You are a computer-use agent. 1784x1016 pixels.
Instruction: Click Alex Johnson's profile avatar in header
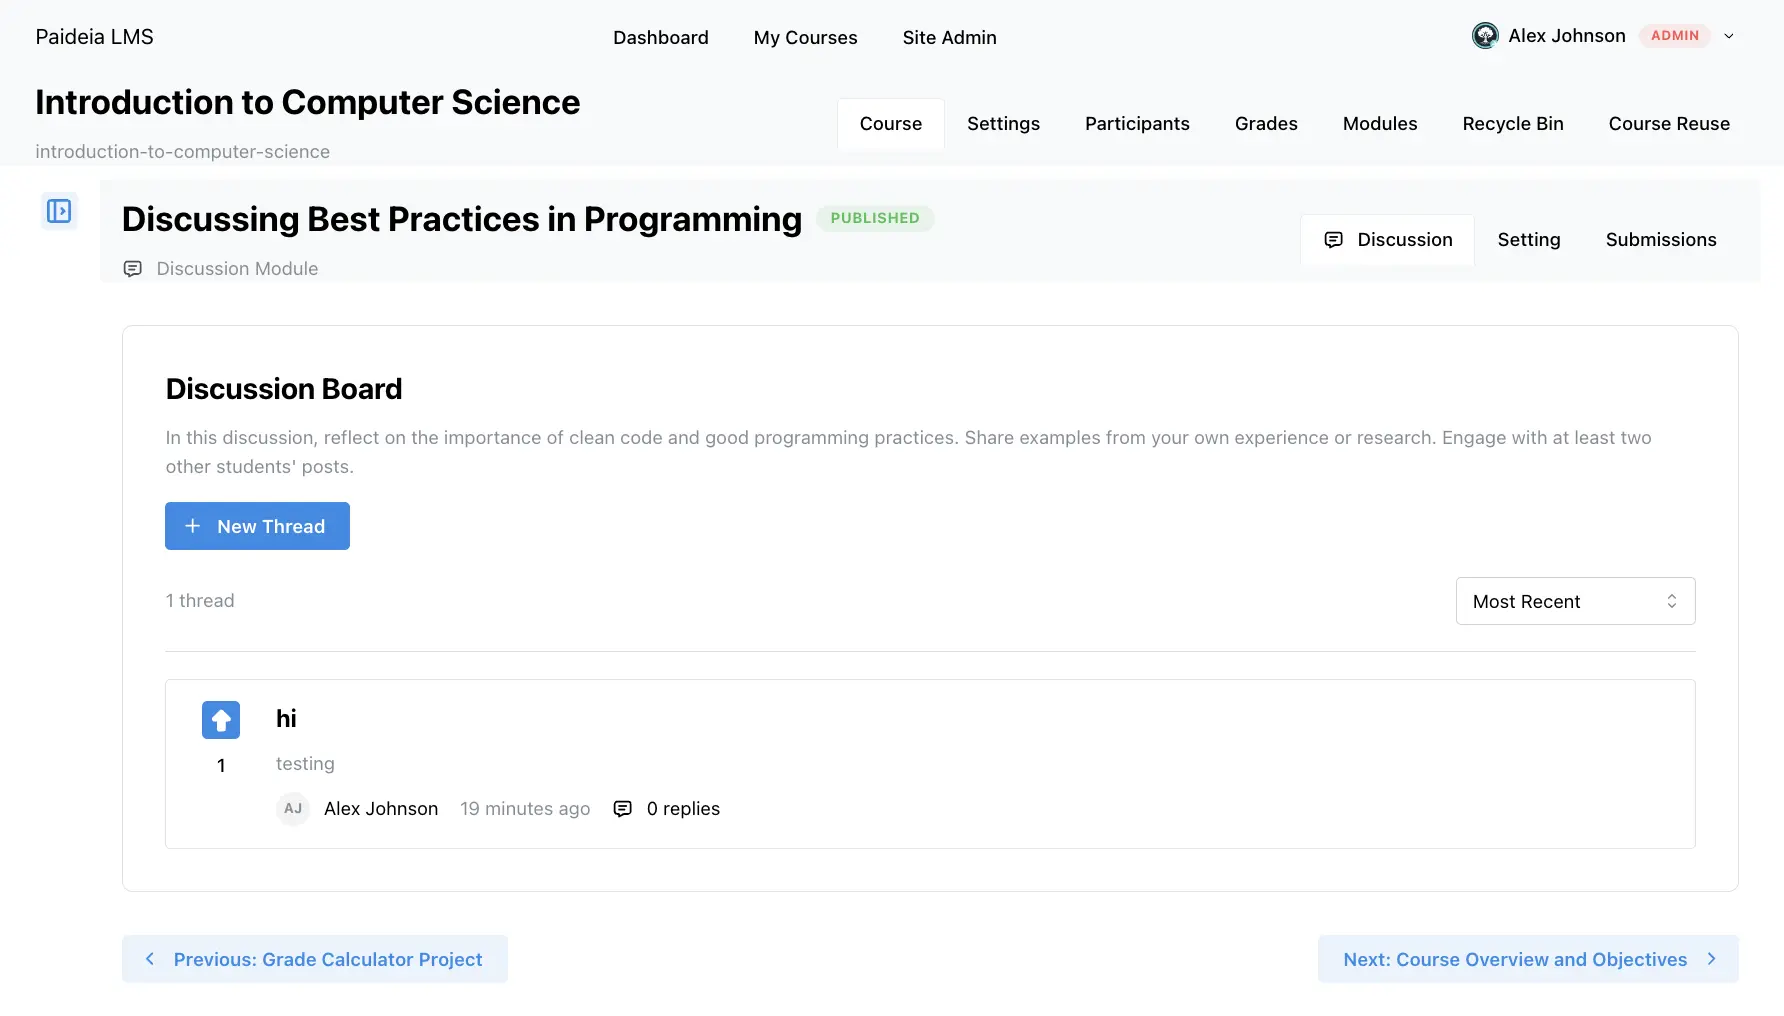[1485, 36]
